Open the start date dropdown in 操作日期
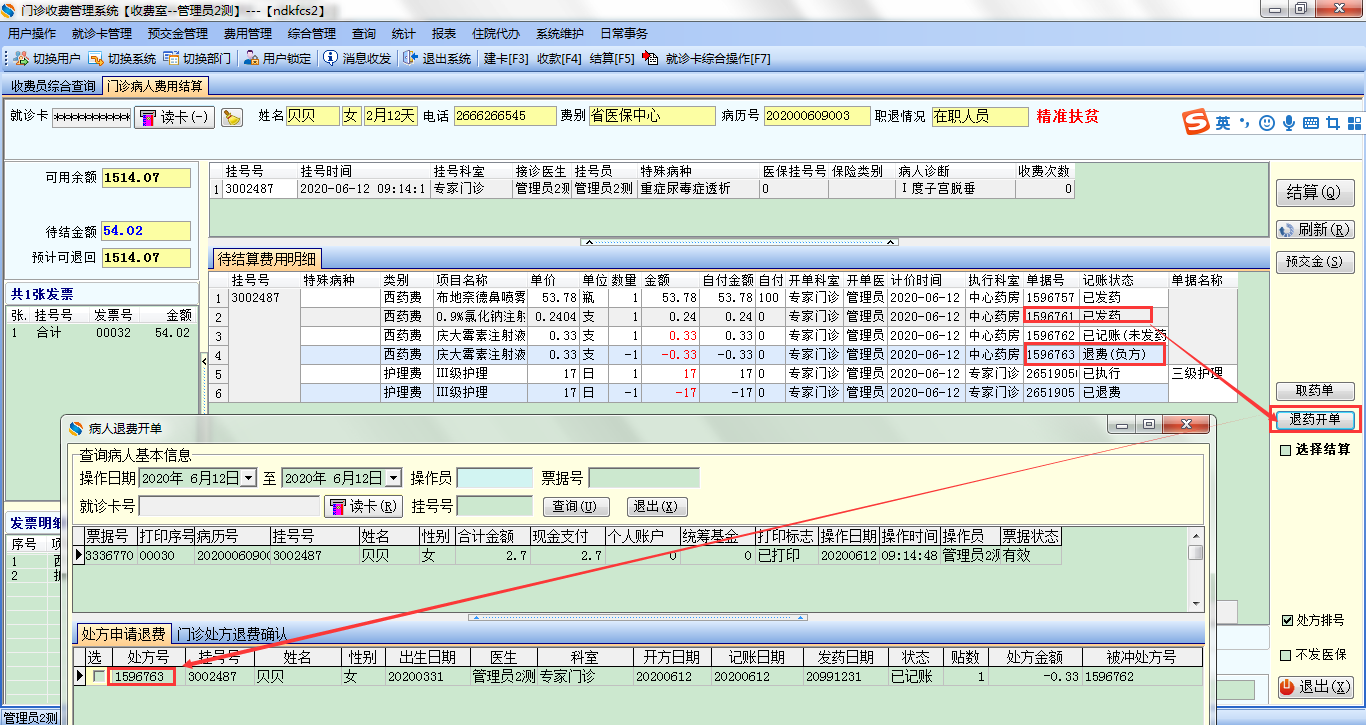This screenshot has height=725, width=1366. pos(248,478)
